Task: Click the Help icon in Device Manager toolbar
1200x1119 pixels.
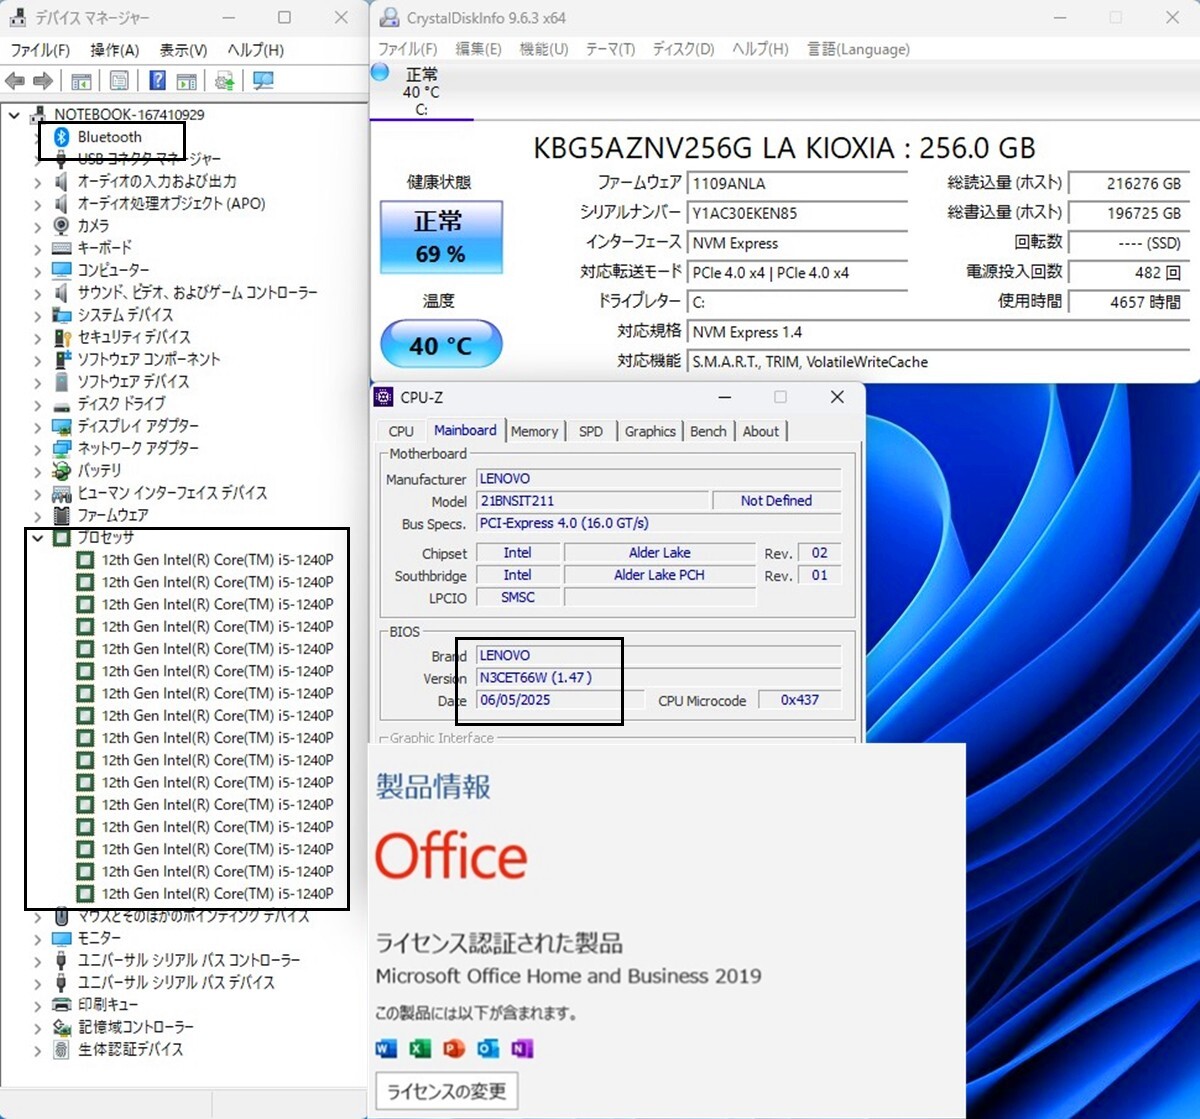Action: pos(157,82)
